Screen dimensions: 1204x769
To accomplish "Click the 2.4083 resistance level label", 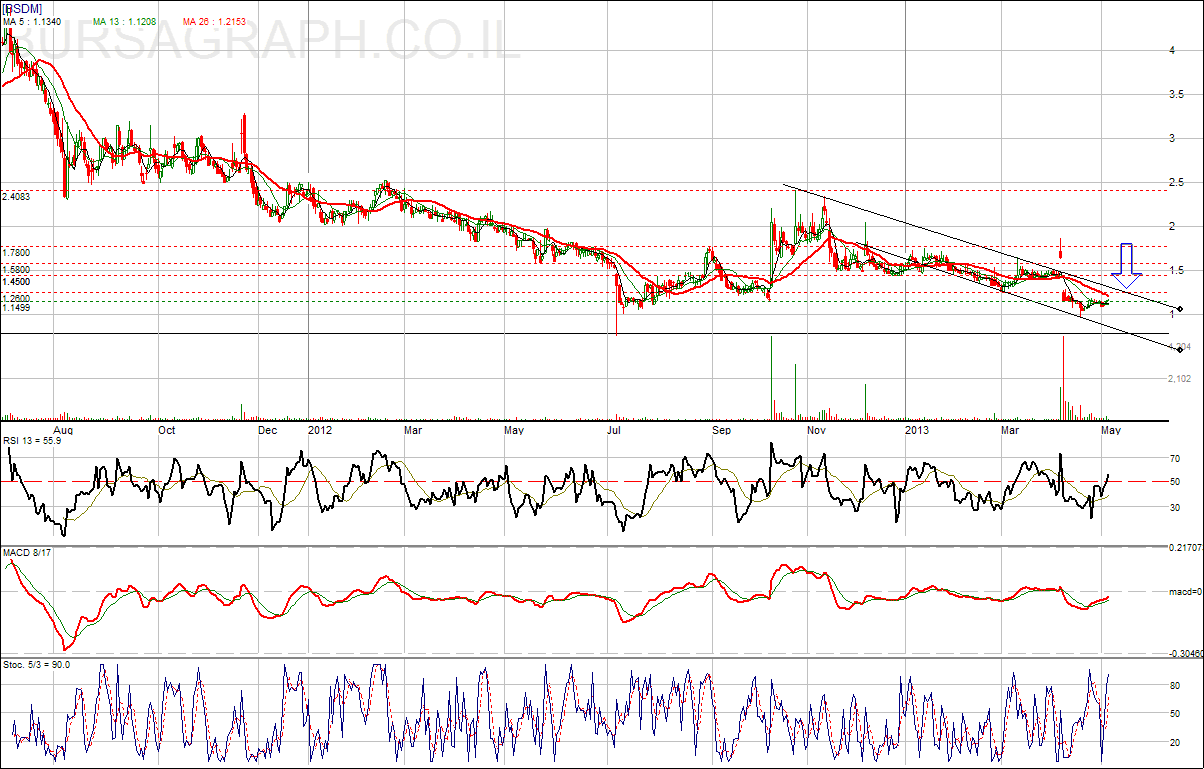I will coord(17,197).
